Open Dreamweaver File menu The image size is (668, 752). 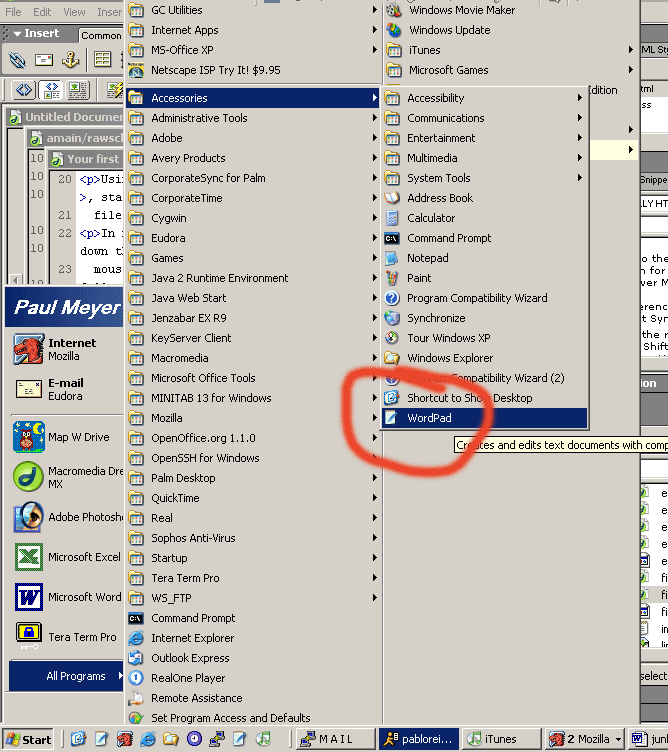pos(13,12)
